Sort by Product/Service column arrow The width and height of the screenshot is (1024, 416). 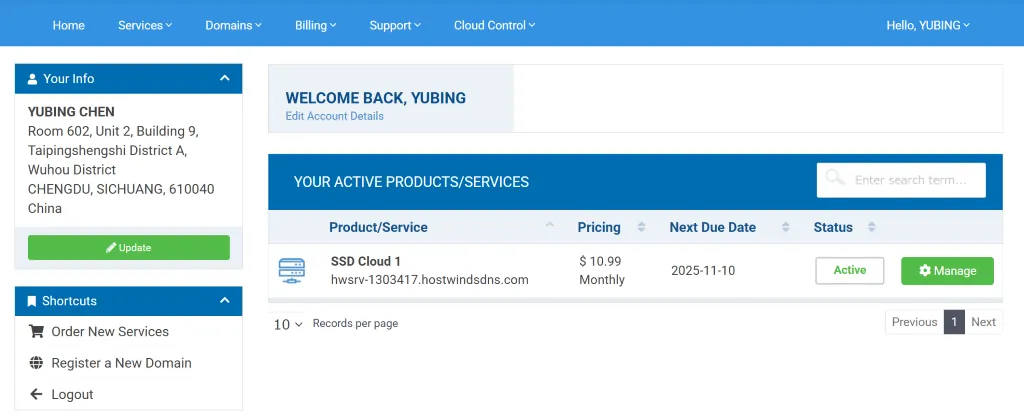tap(550, 227)
